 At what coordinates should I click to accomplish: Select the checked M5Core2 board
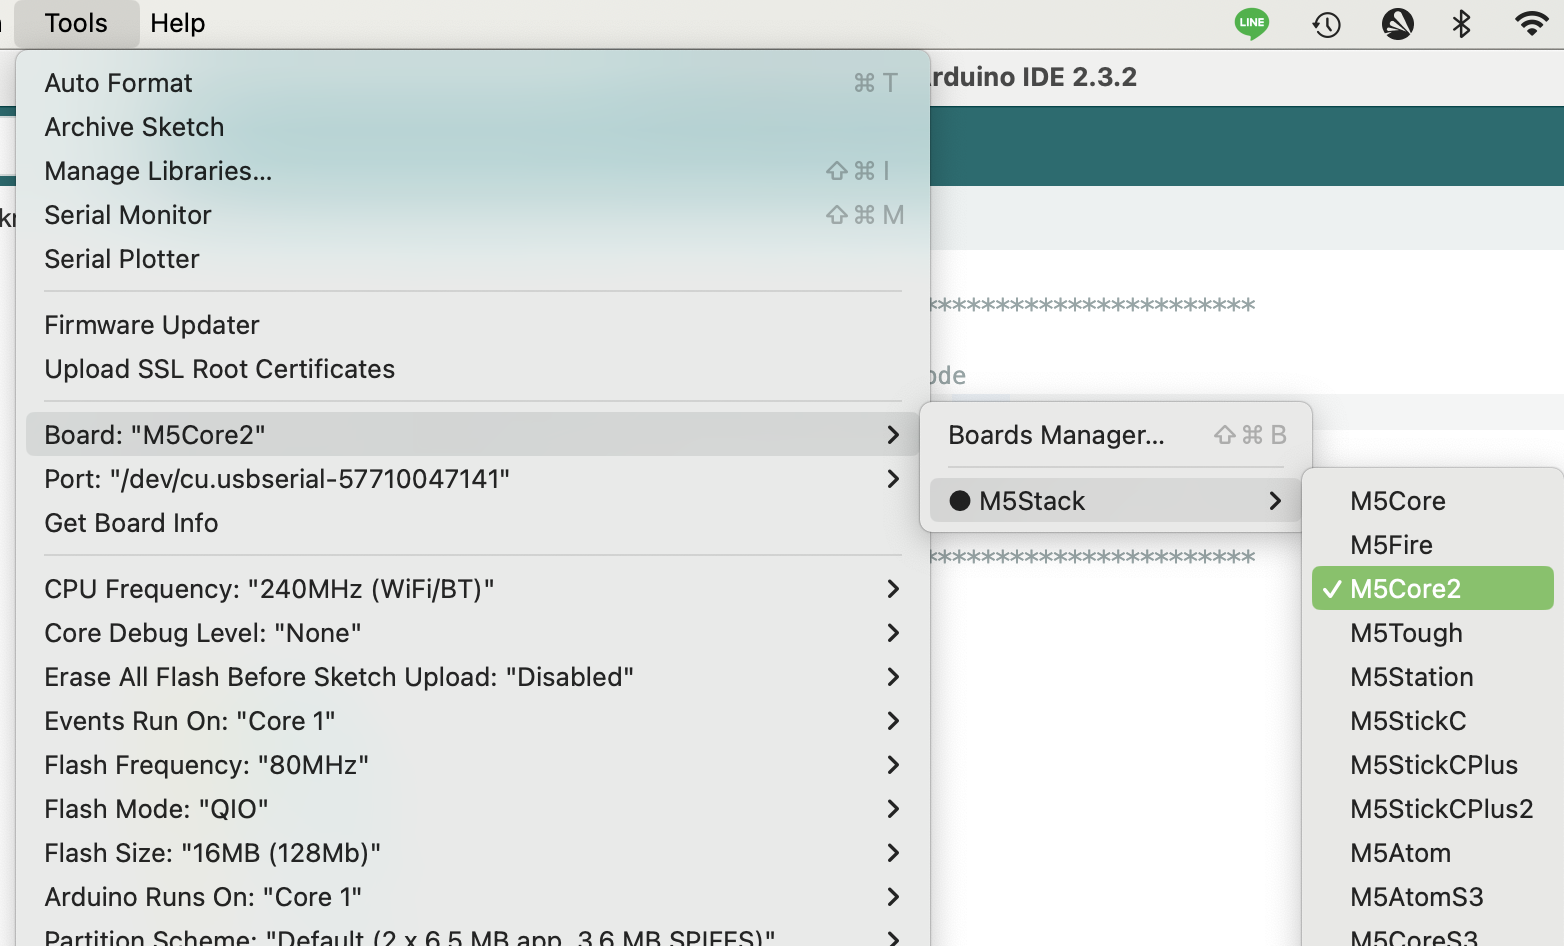pos(1433,589)
